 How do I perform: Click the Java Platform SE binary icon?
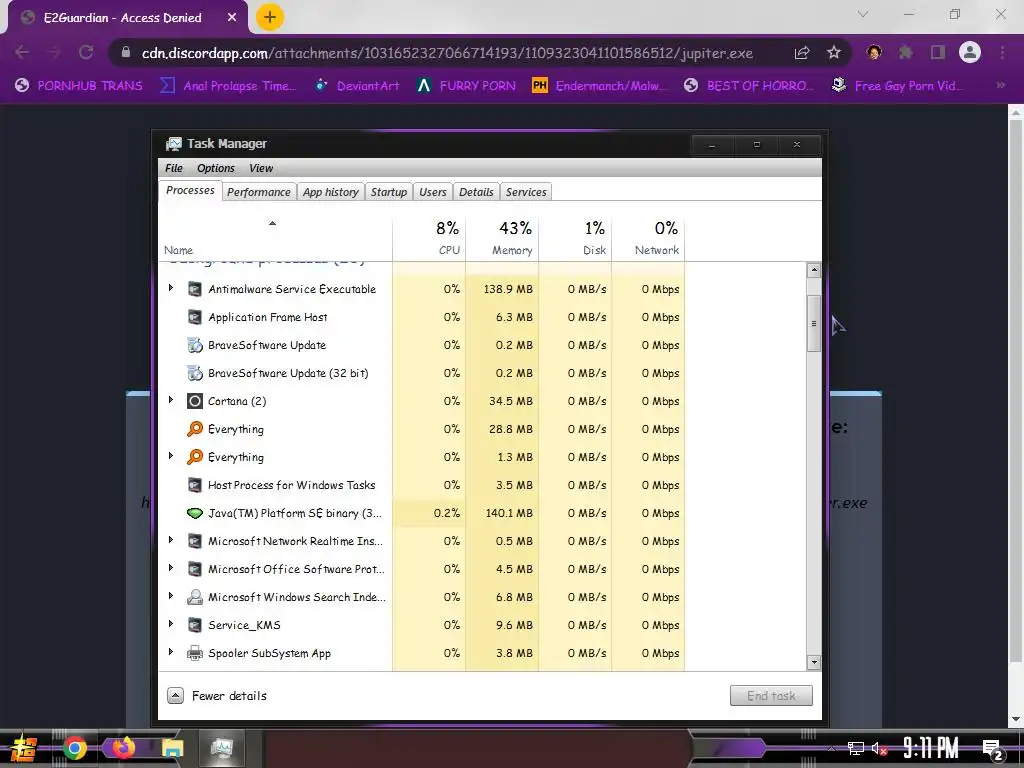195,513
